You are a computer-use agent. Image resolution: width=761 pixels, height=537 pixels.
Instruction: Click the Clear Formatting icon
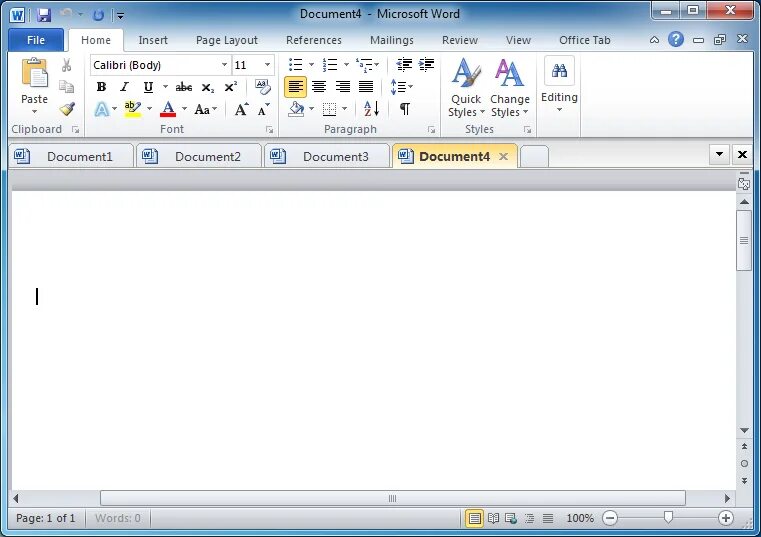(x=263, y=87)
